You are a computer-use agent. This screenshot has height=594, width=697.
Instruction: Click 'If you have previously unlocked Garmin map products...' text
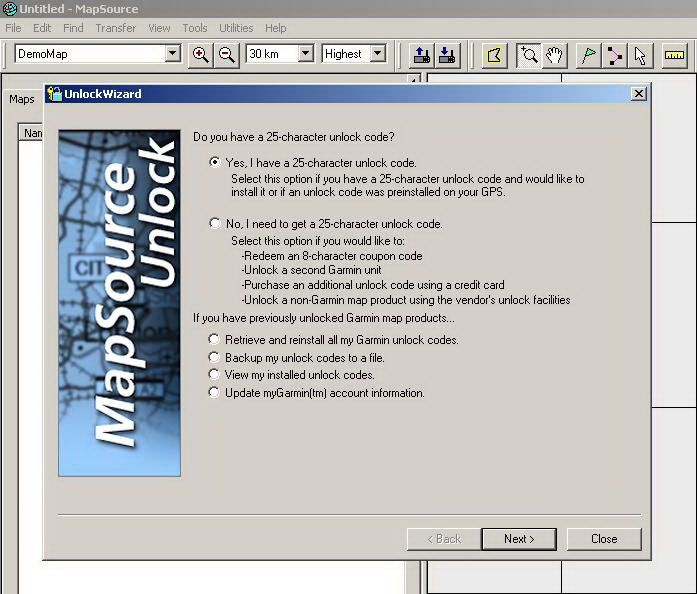pos(324,318)
